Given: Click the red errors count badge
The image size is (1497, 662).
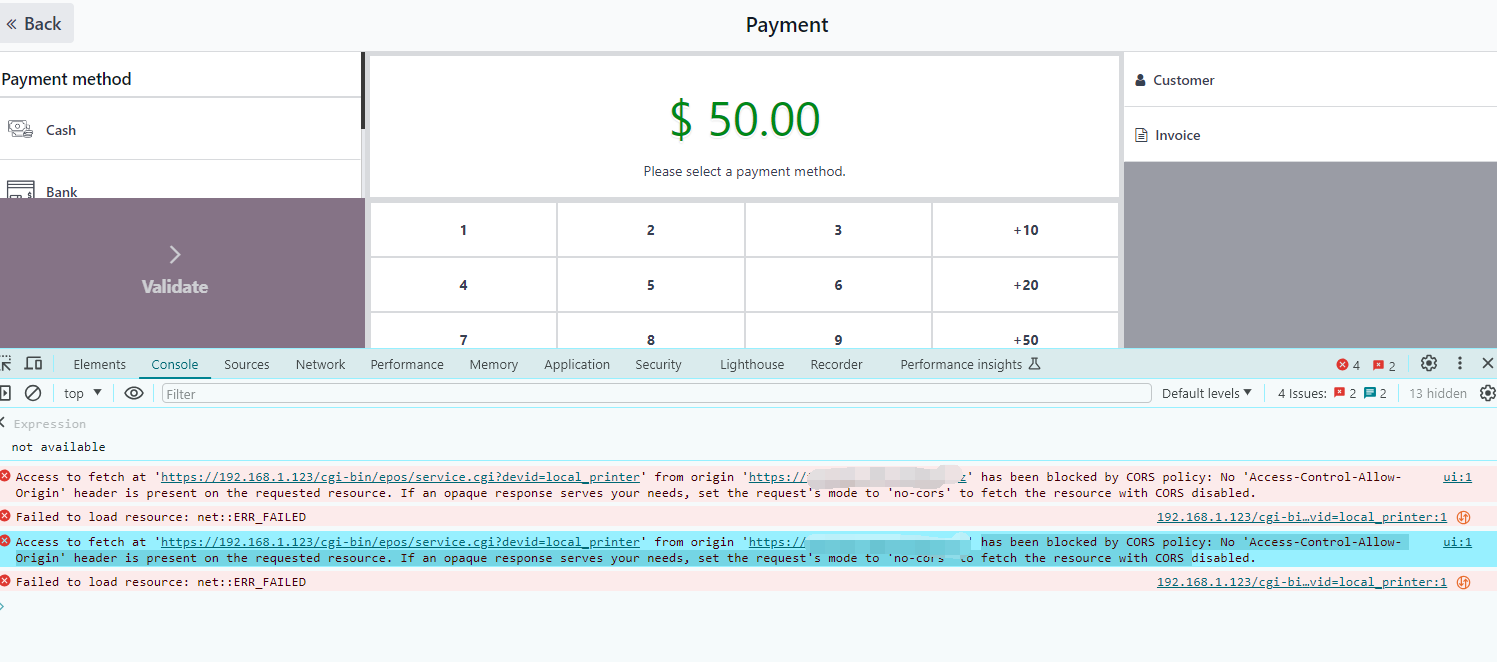Looking at the screenshot, I should (1348, 365).
